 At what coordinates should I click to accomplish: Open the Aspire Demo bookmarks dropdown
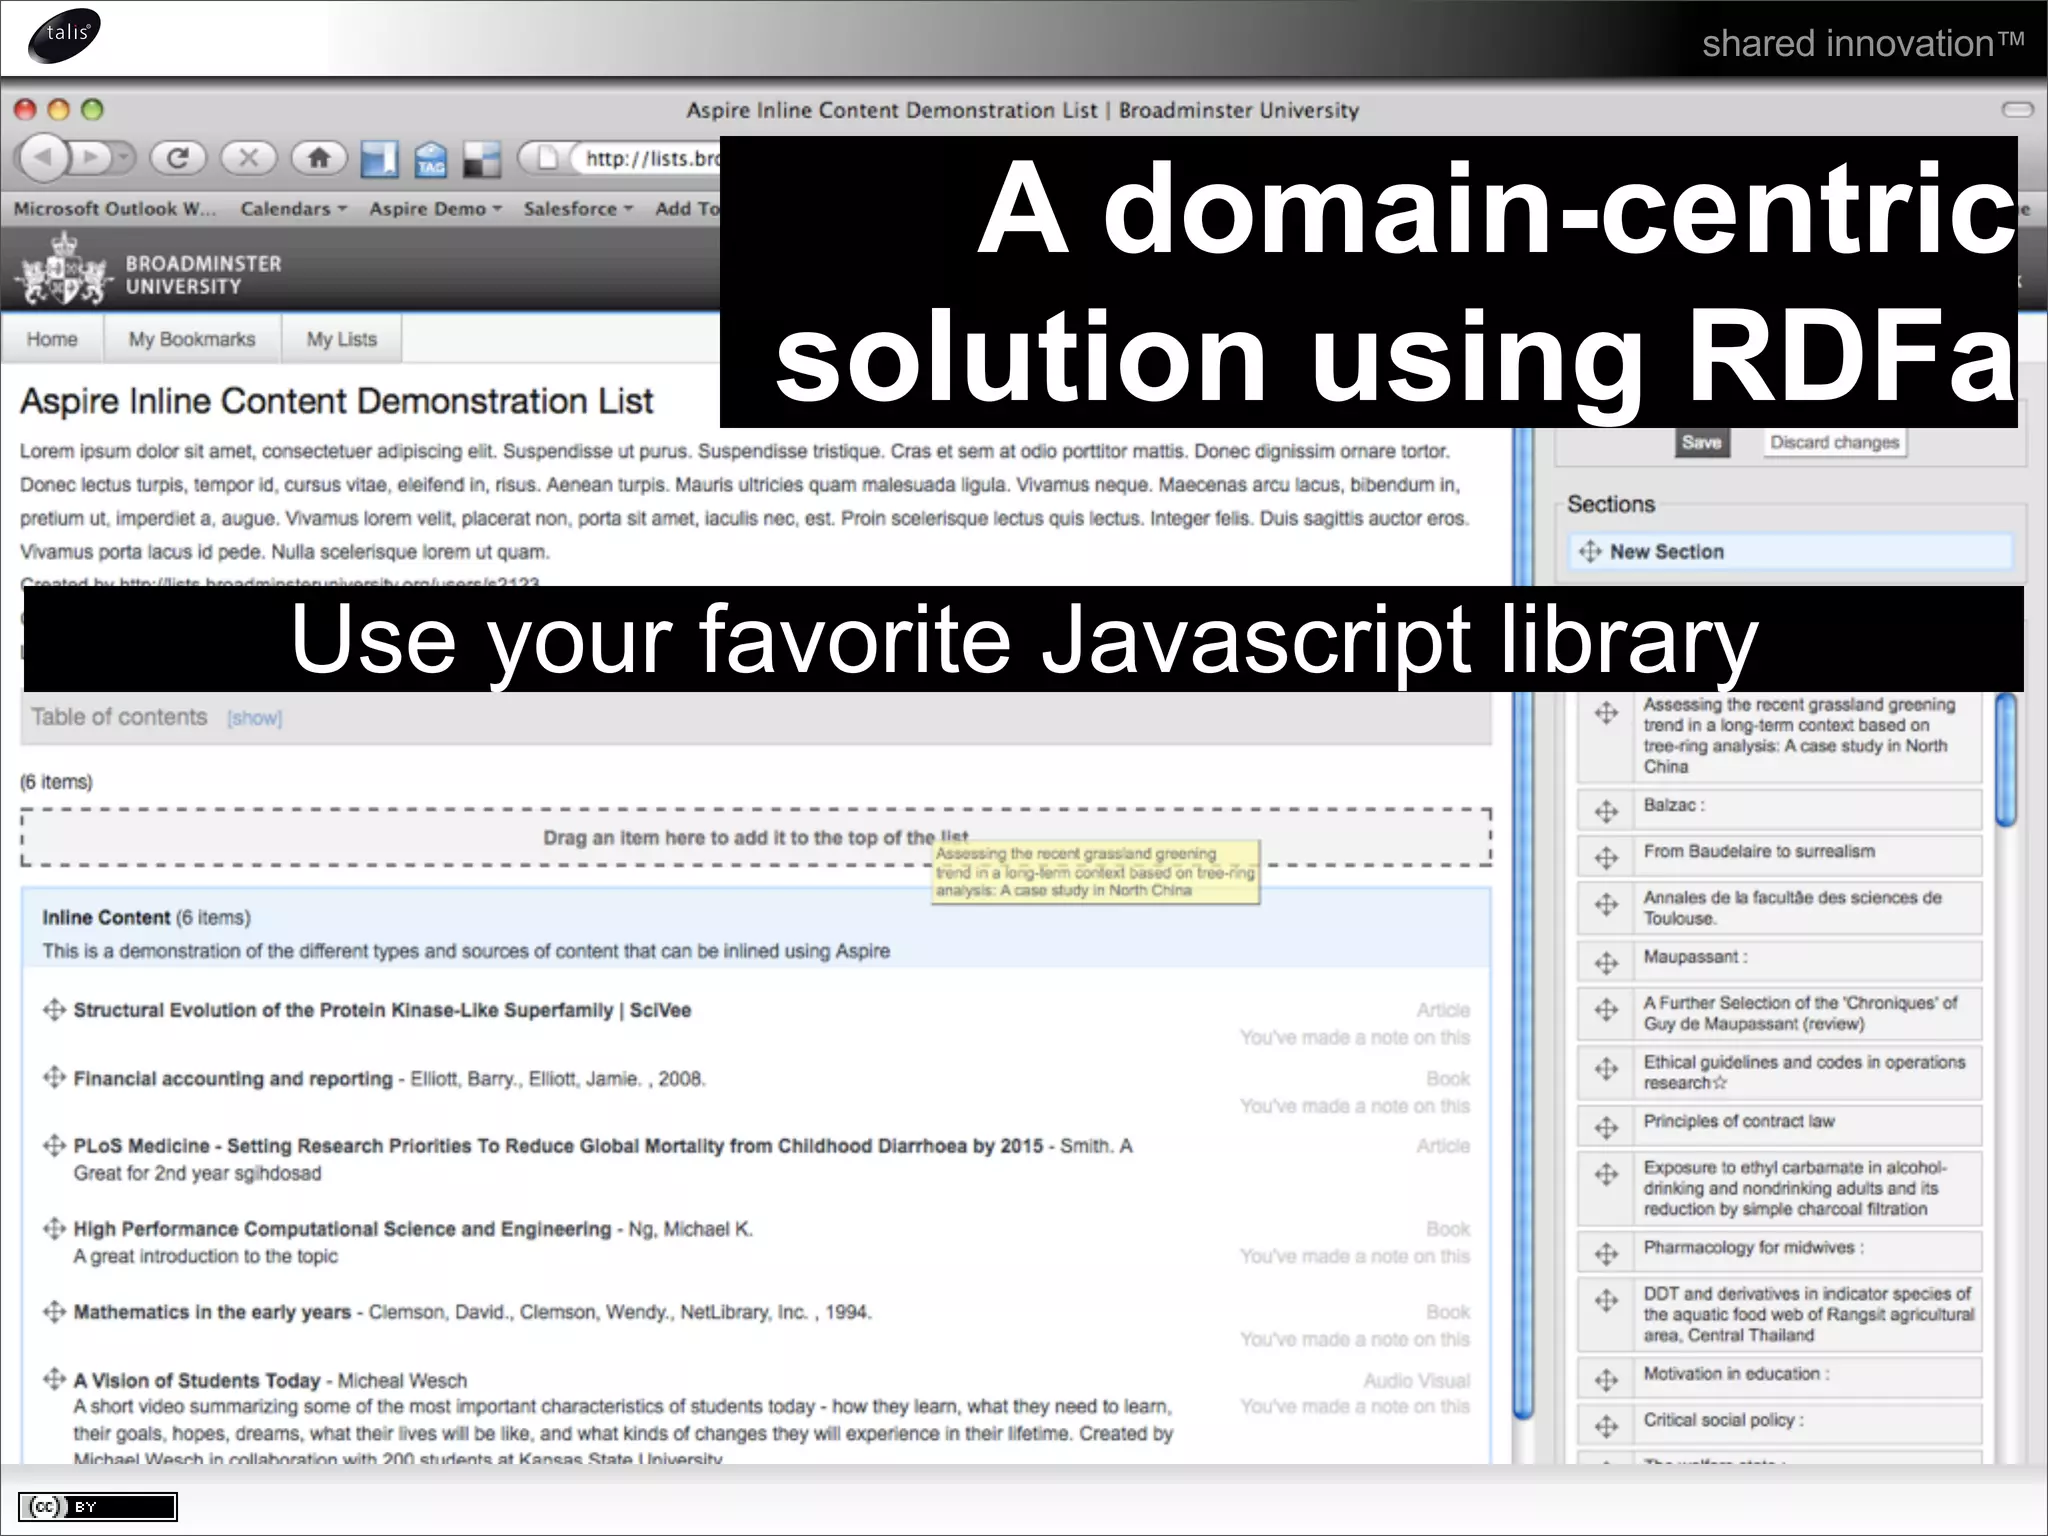coord(435,208)
